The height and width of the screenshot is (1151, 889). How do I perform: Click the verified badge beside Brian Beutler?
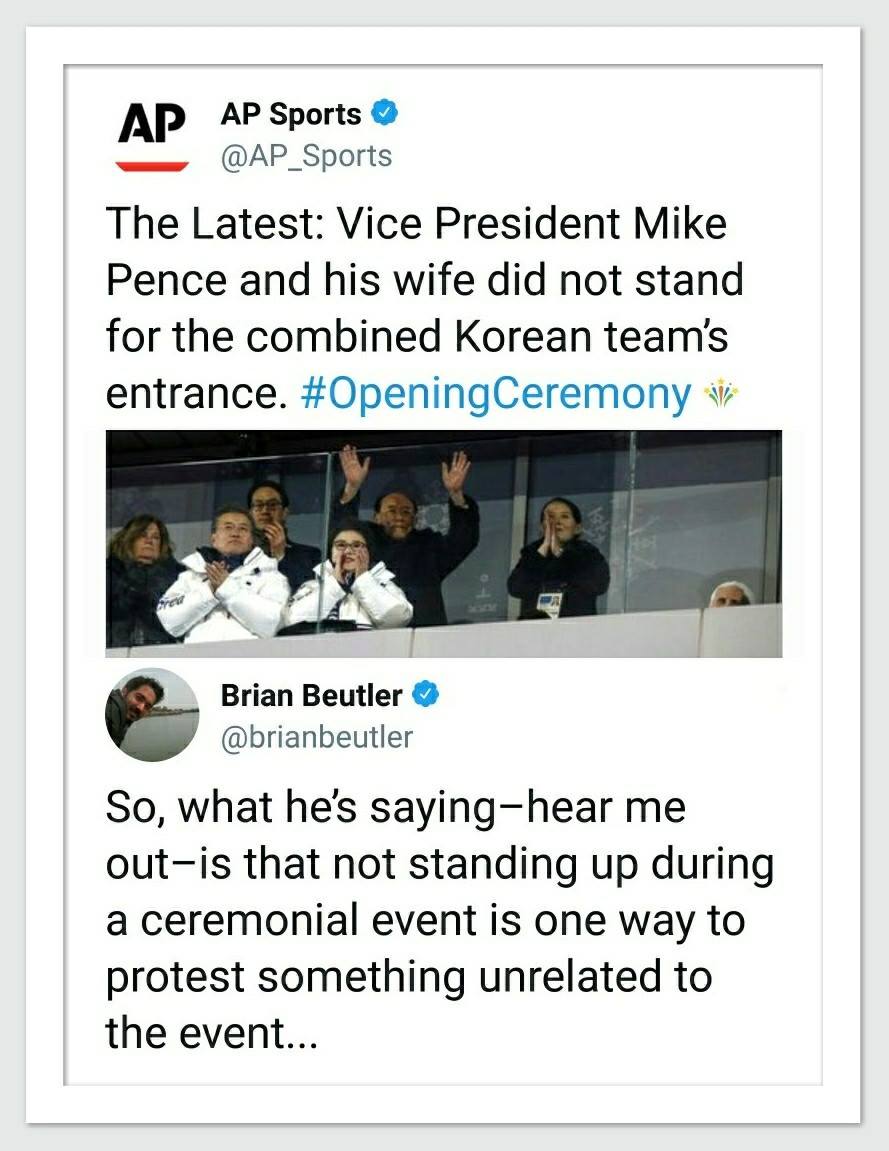click(x=426, y=694)
